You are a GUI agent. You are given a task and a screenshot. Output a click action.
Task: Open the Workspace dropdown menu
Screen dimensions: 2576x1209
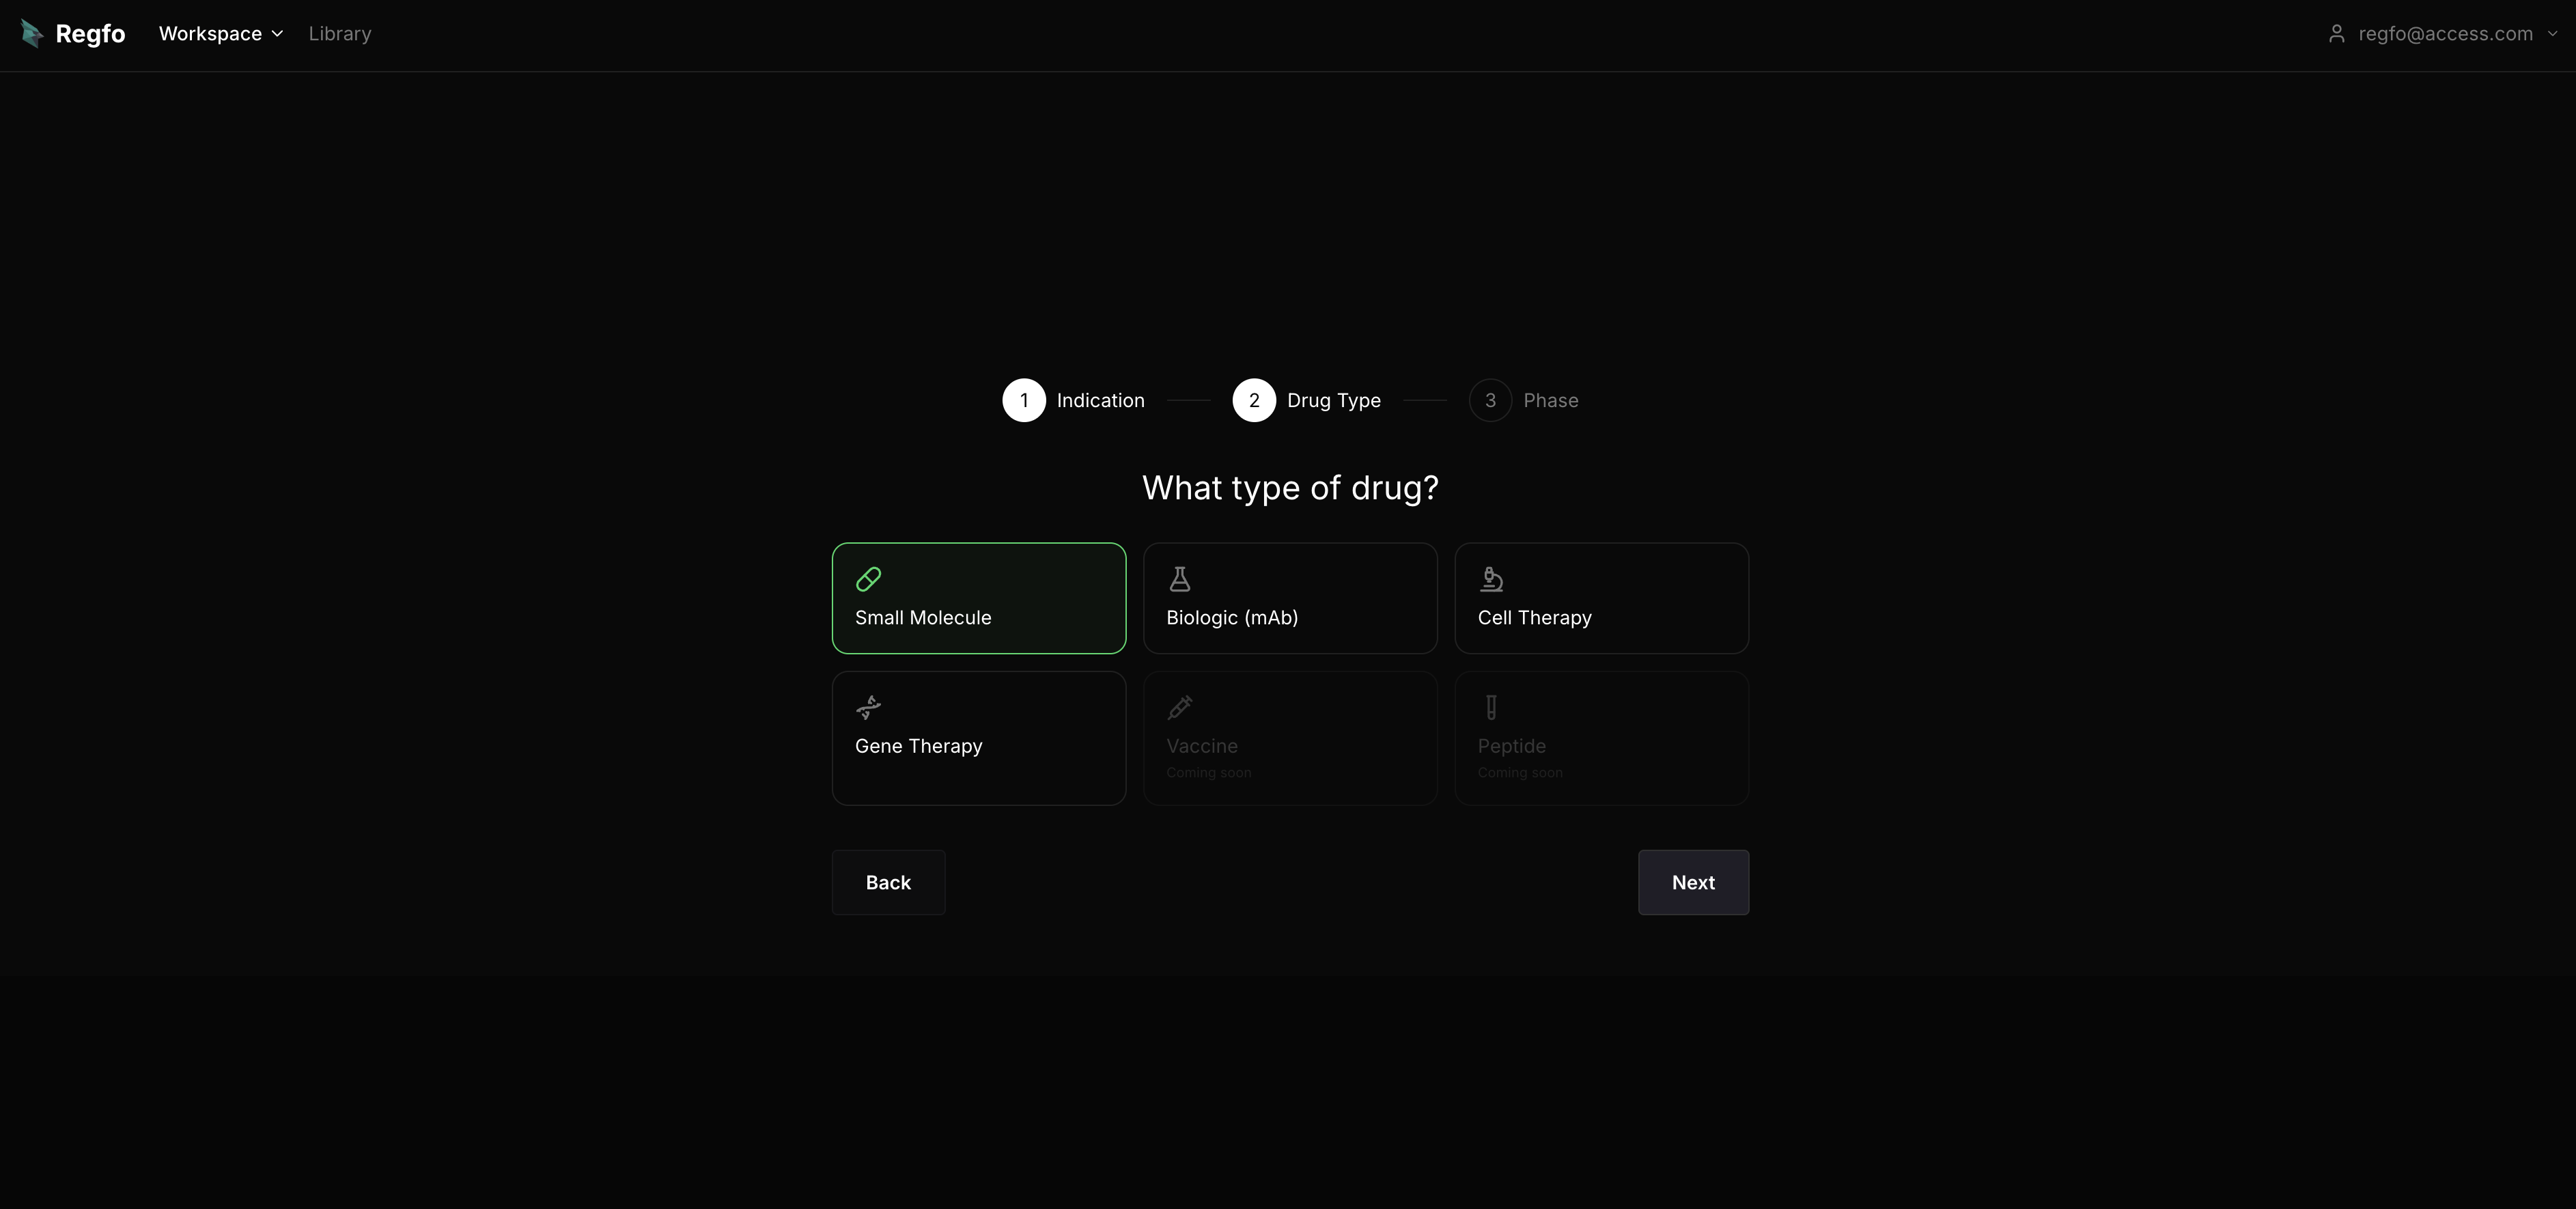[x=220, y=34]
